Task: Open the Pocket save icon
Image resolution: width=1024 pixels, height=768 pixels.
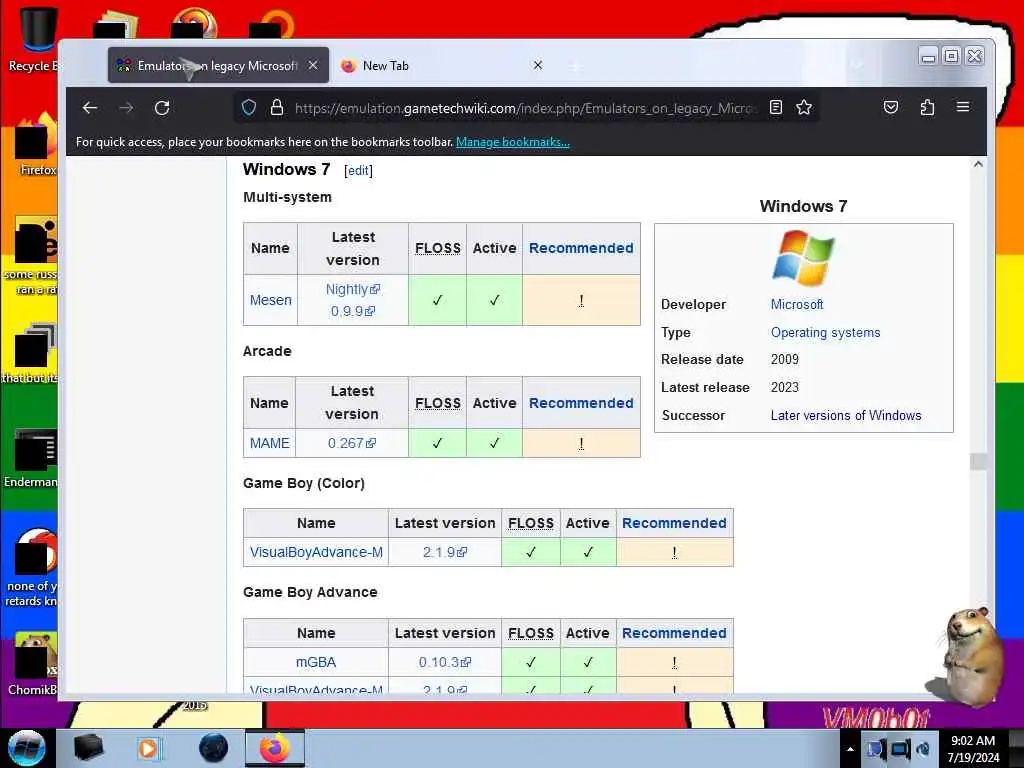Action: (x=891, y=107)
